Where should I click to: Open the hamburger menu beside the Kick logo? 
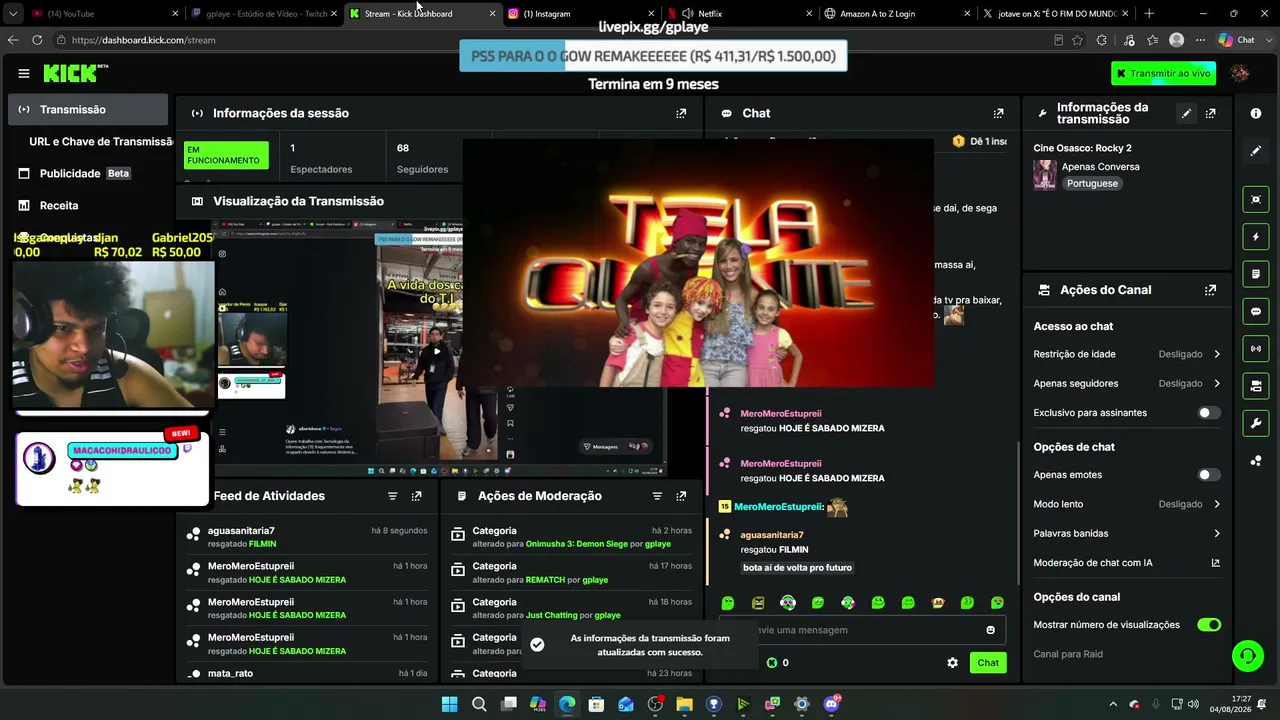(24, 73)
